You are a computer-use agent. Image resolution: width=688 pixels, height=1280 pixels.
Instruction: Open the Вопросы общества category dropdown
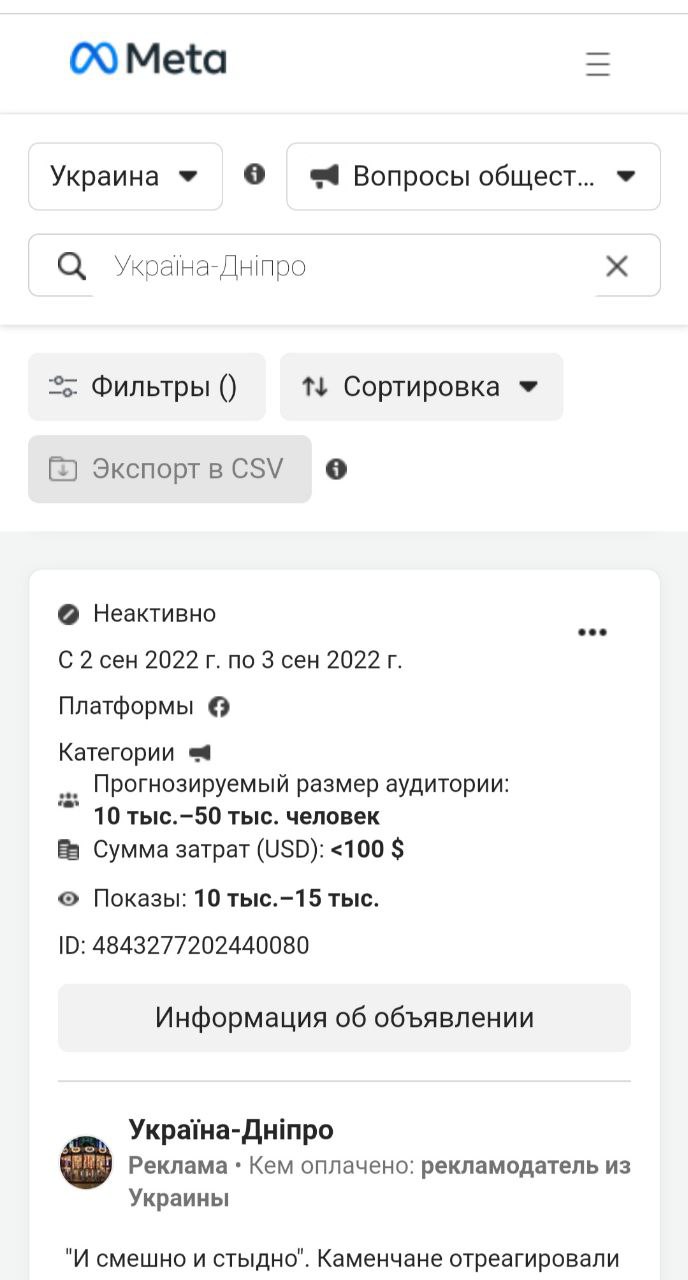[474, 177]
